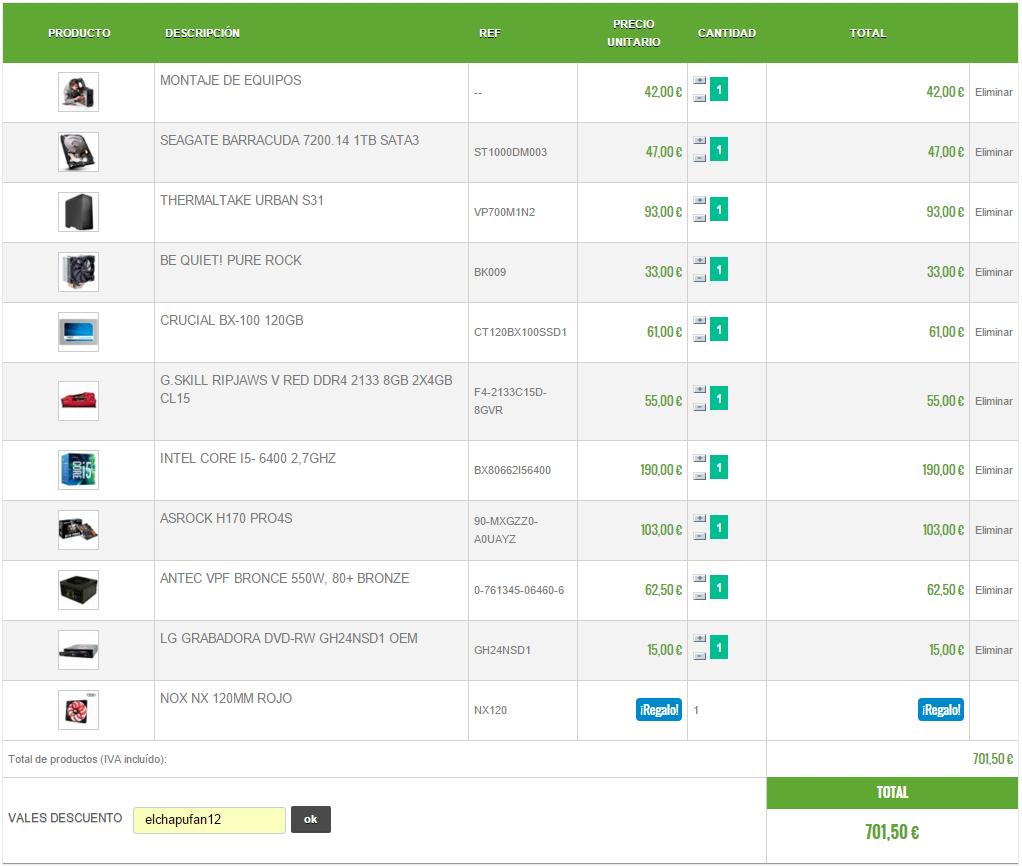Remove Be Quiet! Pure Rock with Eliminar
1022x866 pixels.
[993, 272]
